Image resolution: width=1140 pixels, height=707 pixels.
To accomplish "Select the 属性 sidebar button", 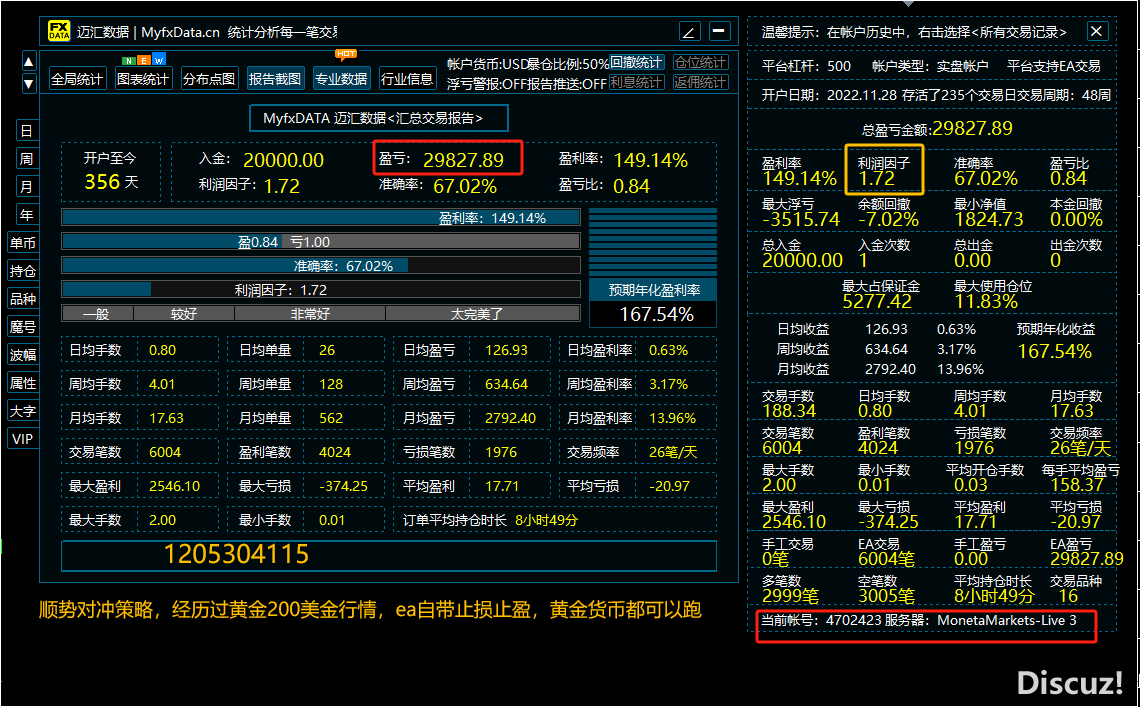I will pos(23,383).
